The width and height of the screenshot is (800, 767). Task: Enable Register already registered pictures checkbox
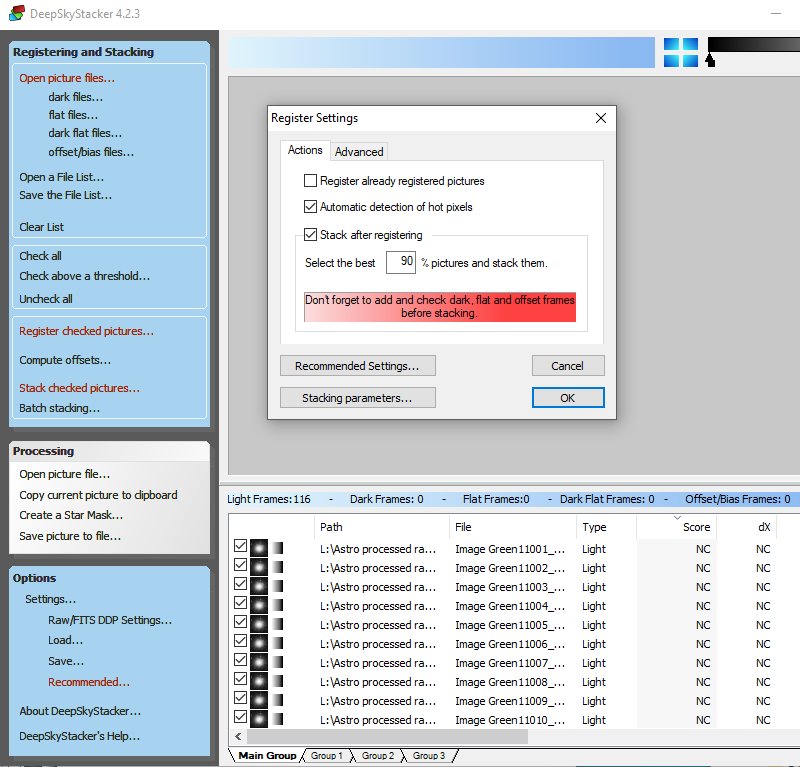coord(310,181)
